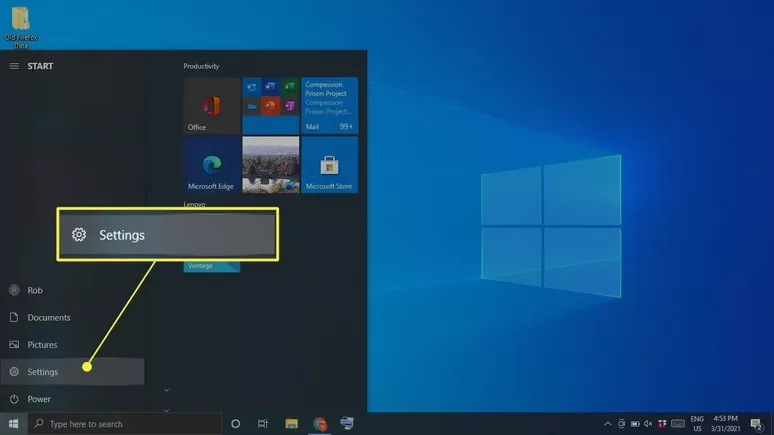Launch Microsoft Edge tile

coord(212,165)
